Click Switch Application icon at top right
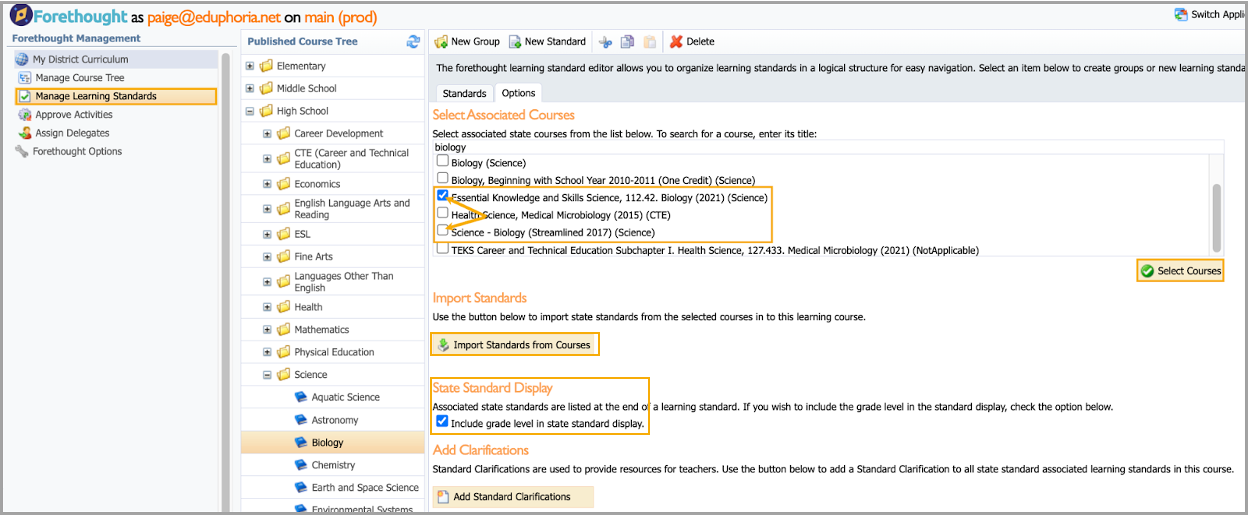 (1182, 14)
